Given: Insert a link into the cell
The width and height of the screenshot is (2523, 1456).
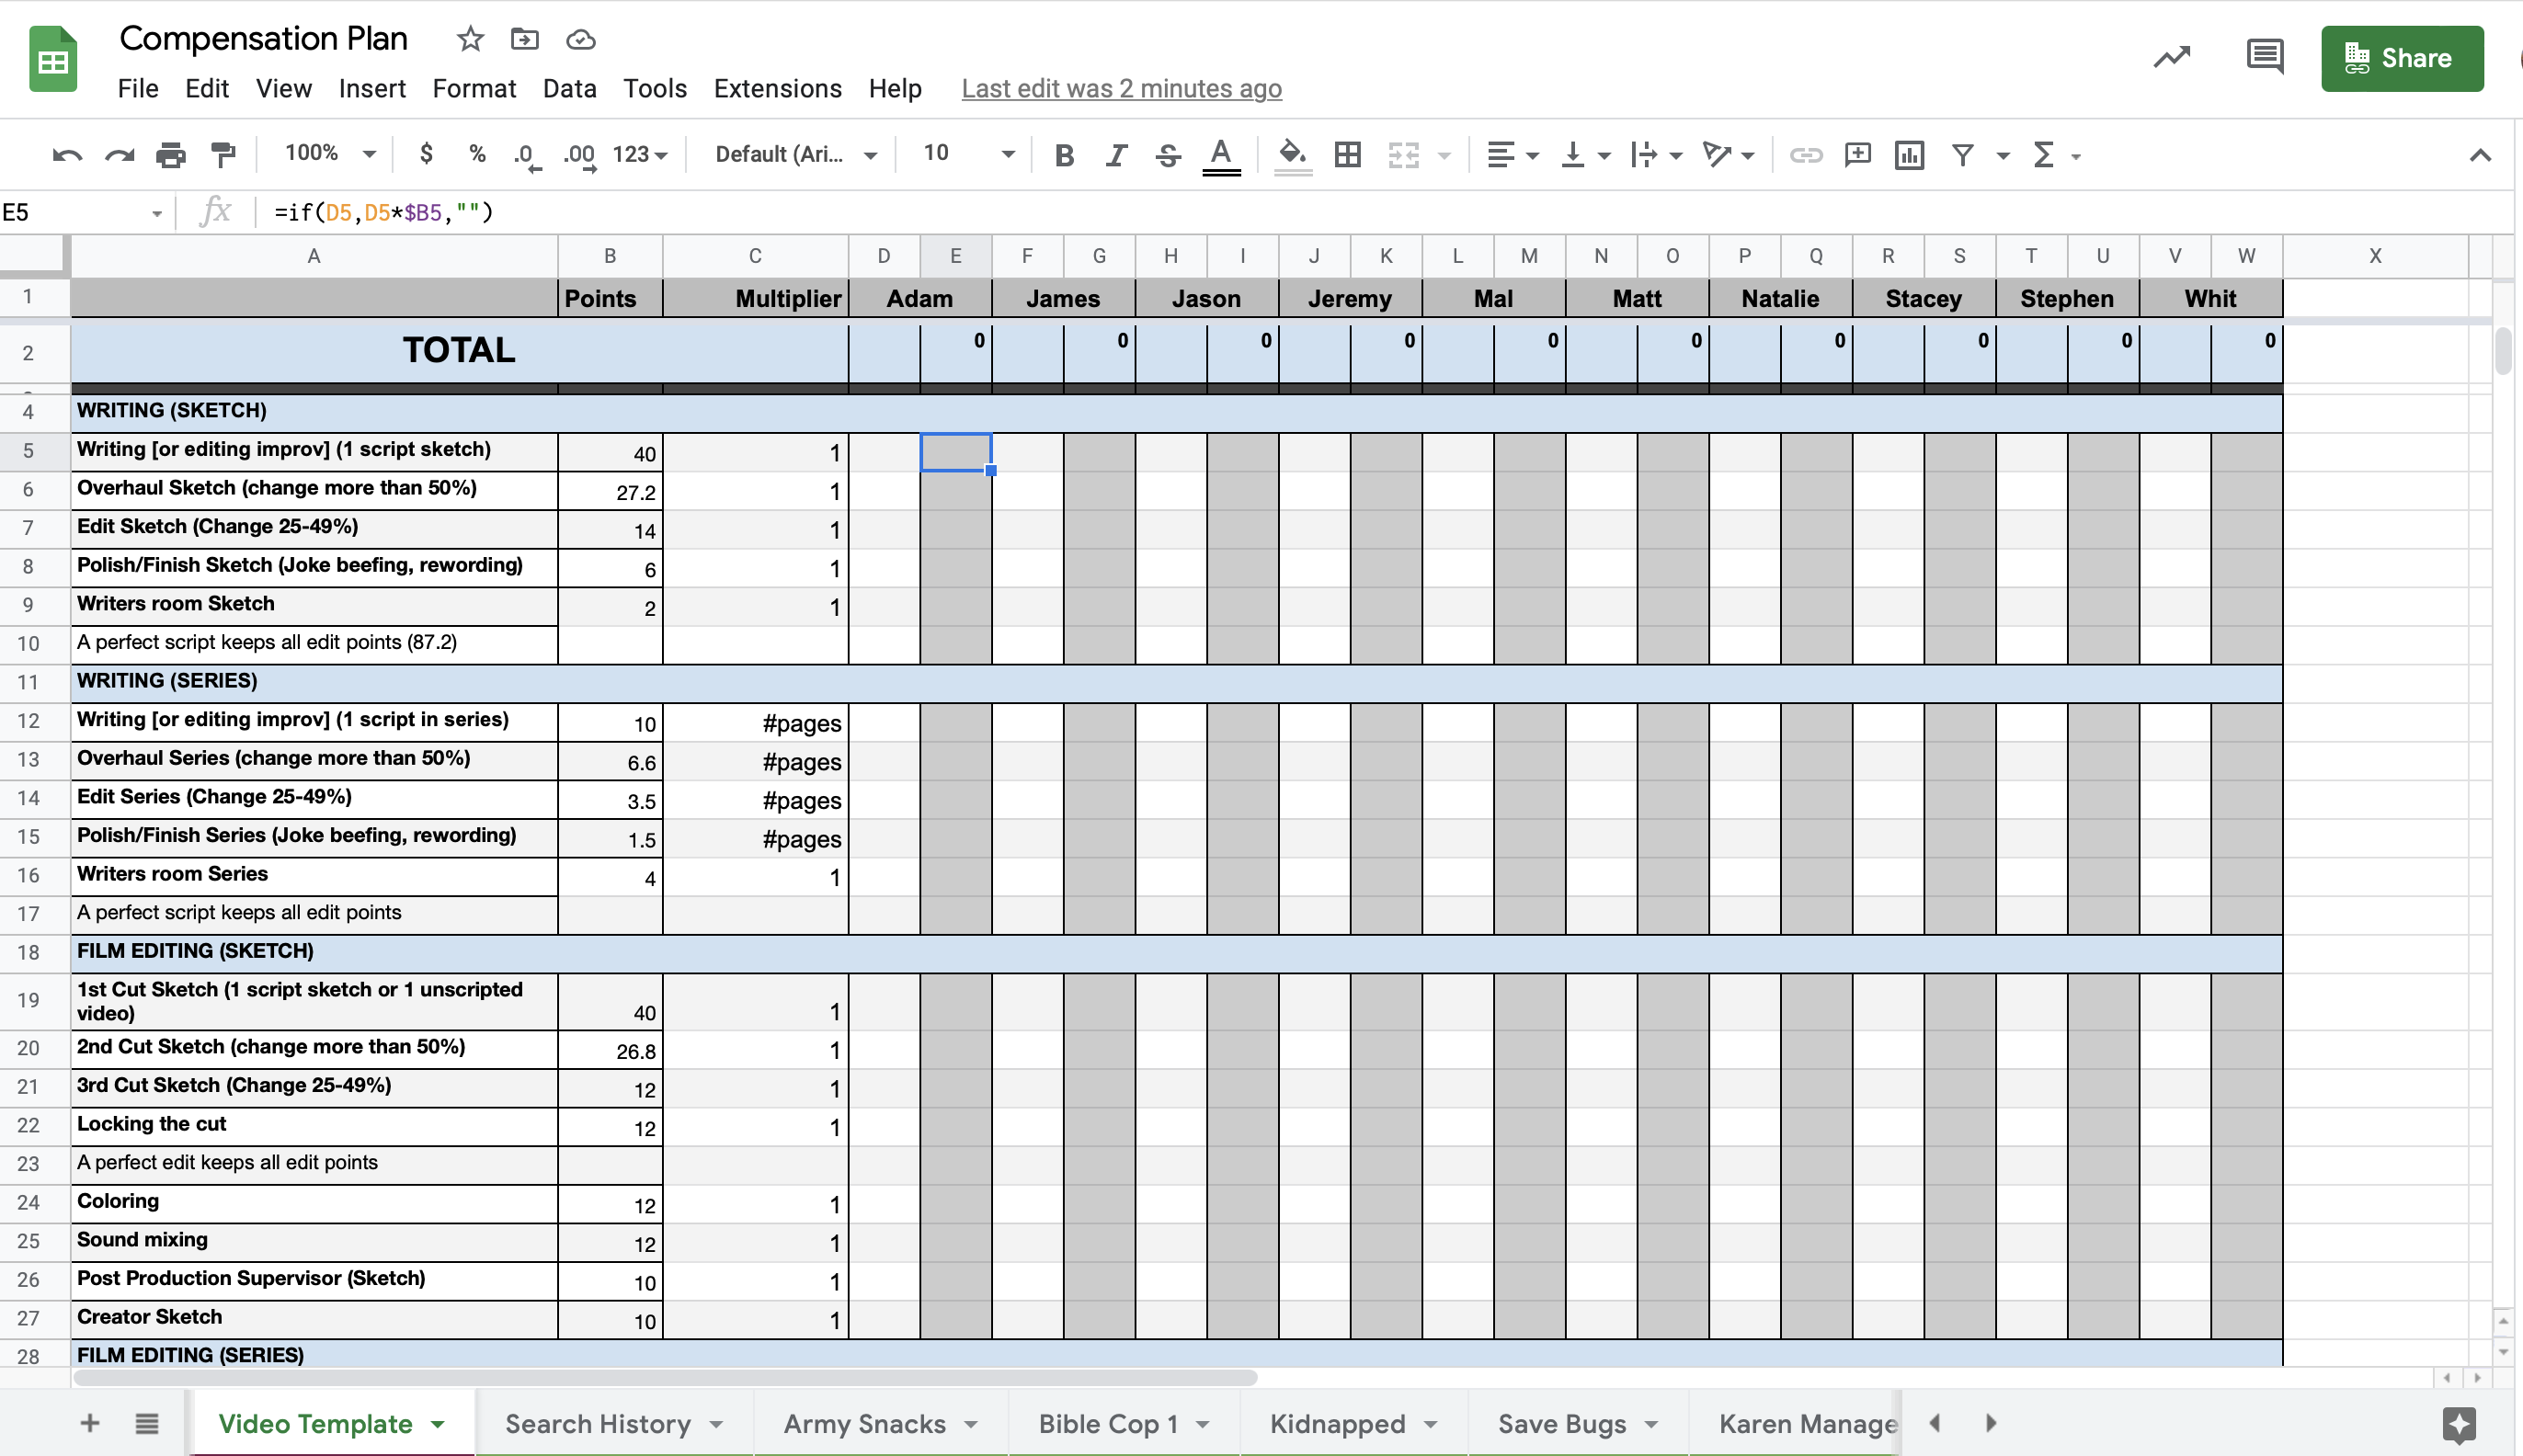Looking at the screenshot, I should pyautogui.click(x=1806, y=154).
